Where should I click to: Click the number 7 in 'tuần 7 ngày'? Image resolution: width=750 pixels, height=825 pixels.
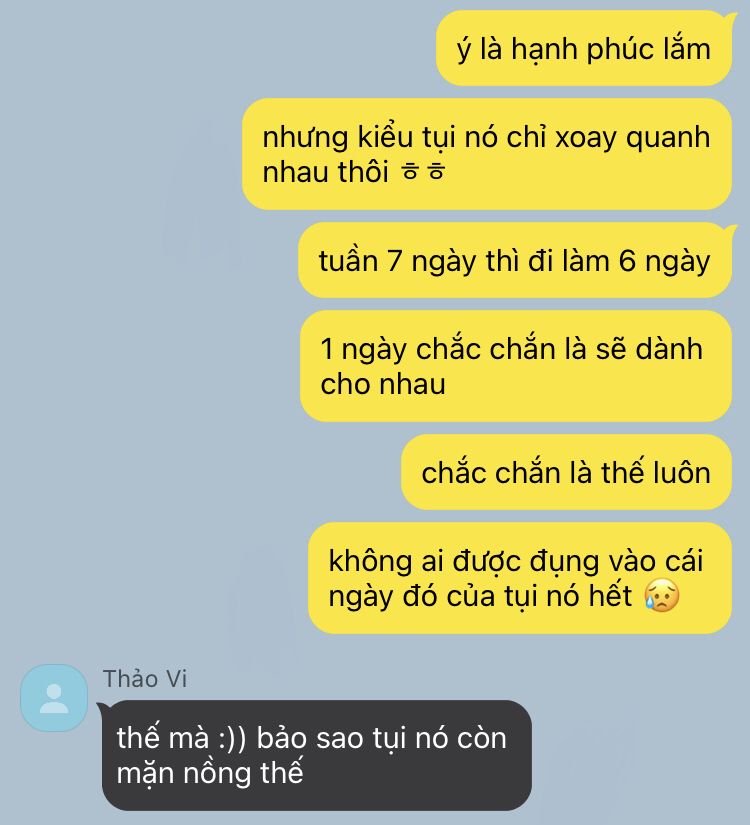pos(395,261)
